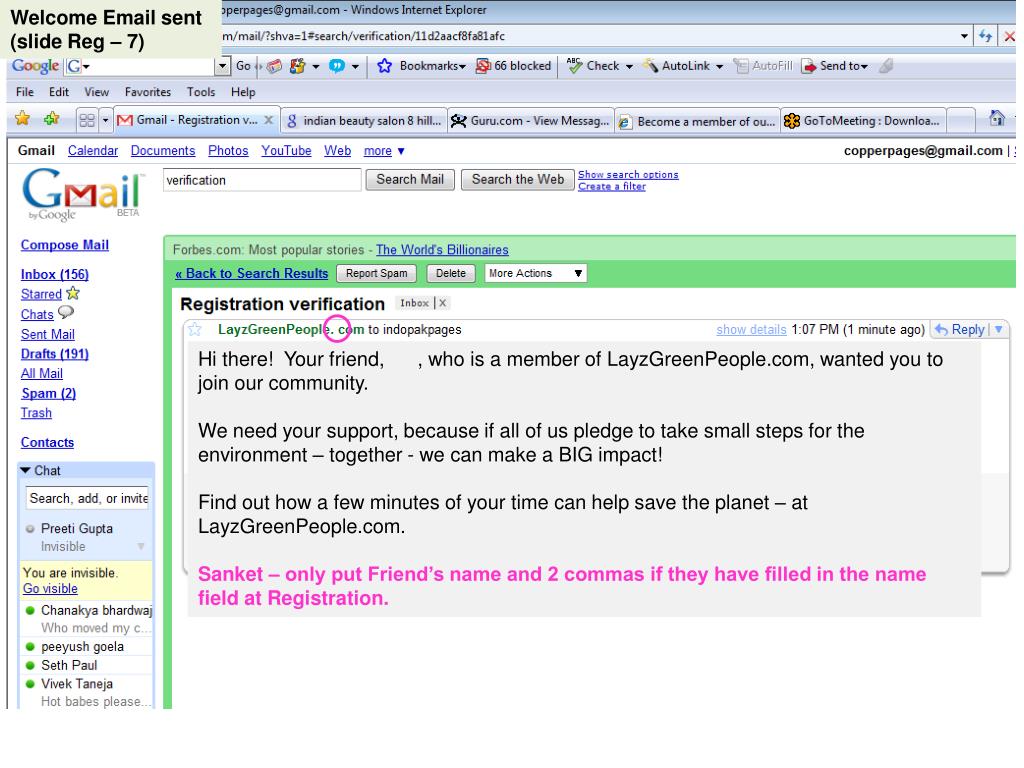The height and width of the screenshot is (768, 1024).
Task: Click the Go visible link
Action: 50,588
